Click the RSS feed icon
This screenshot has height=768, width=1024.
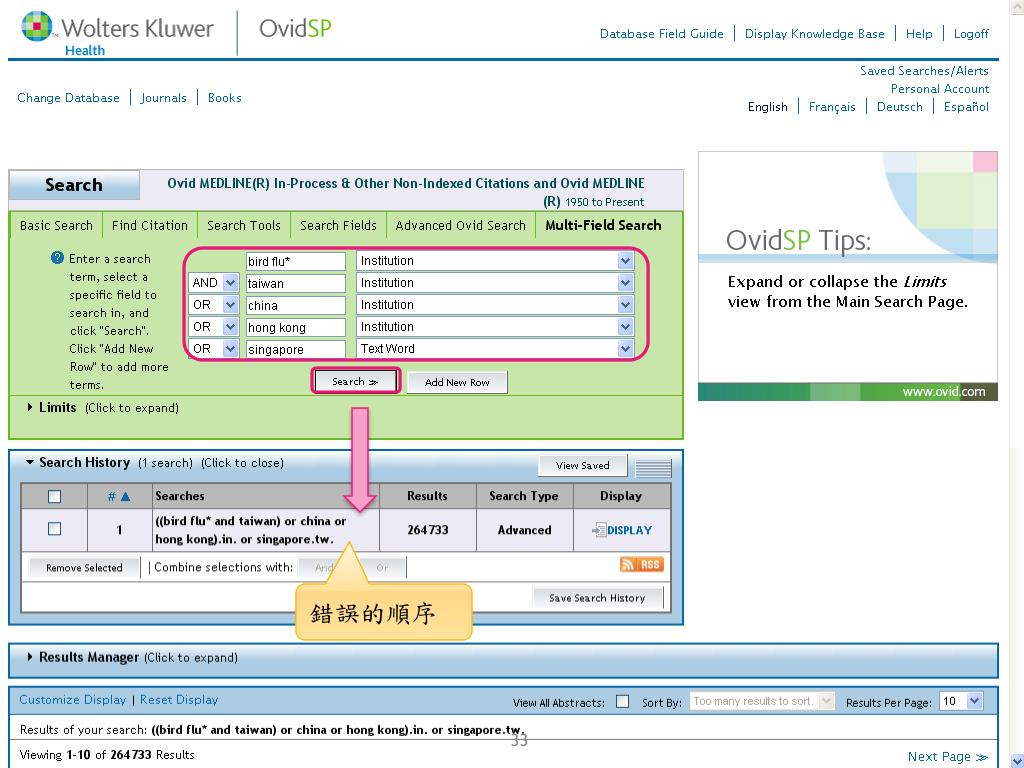(x=641, y=565)
